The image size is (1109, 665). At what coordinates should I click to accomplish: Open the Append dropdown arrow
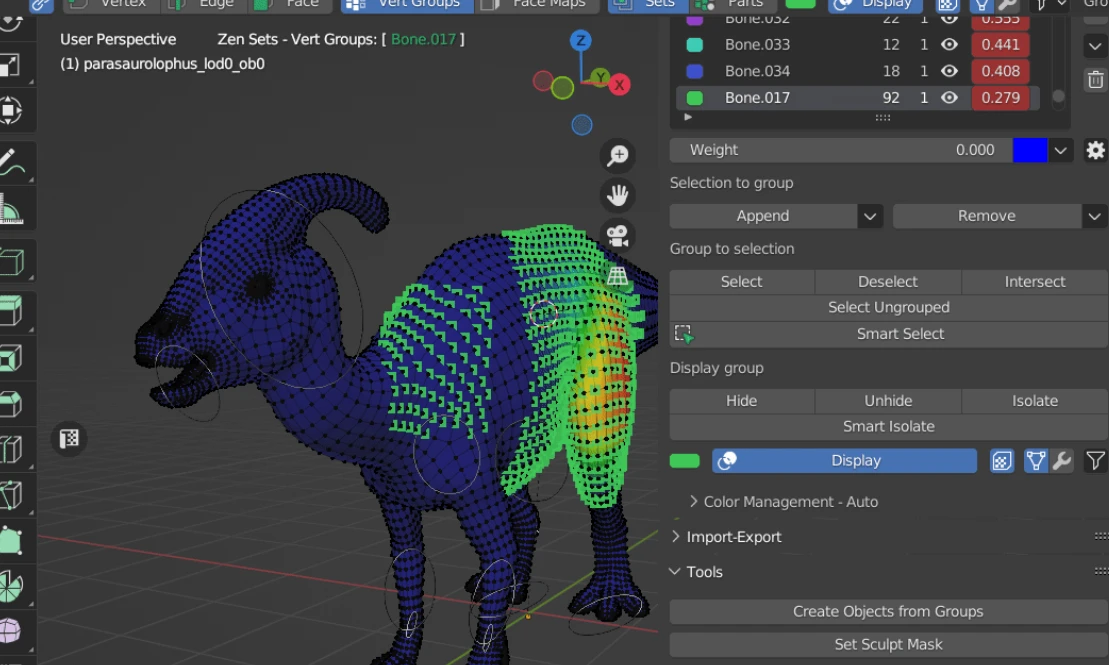click(x=870, y=216)
